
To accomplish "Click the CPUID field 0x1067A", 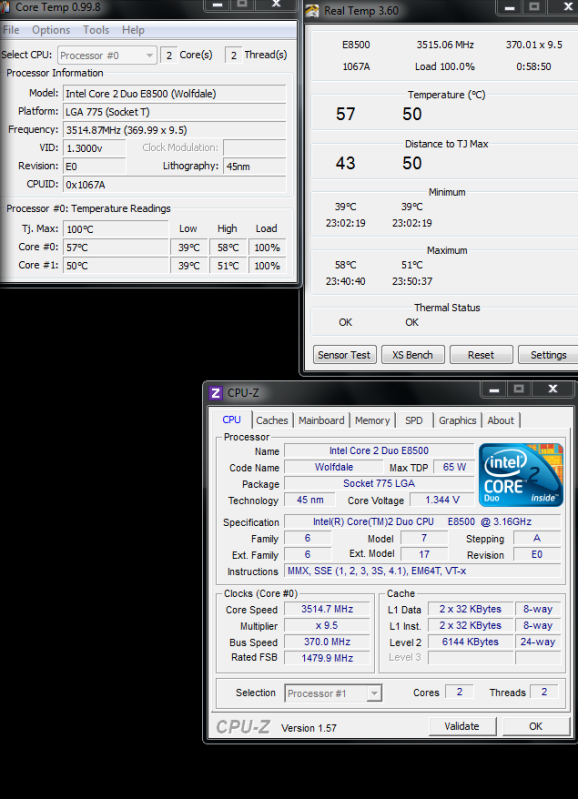I will coord(174,184).
